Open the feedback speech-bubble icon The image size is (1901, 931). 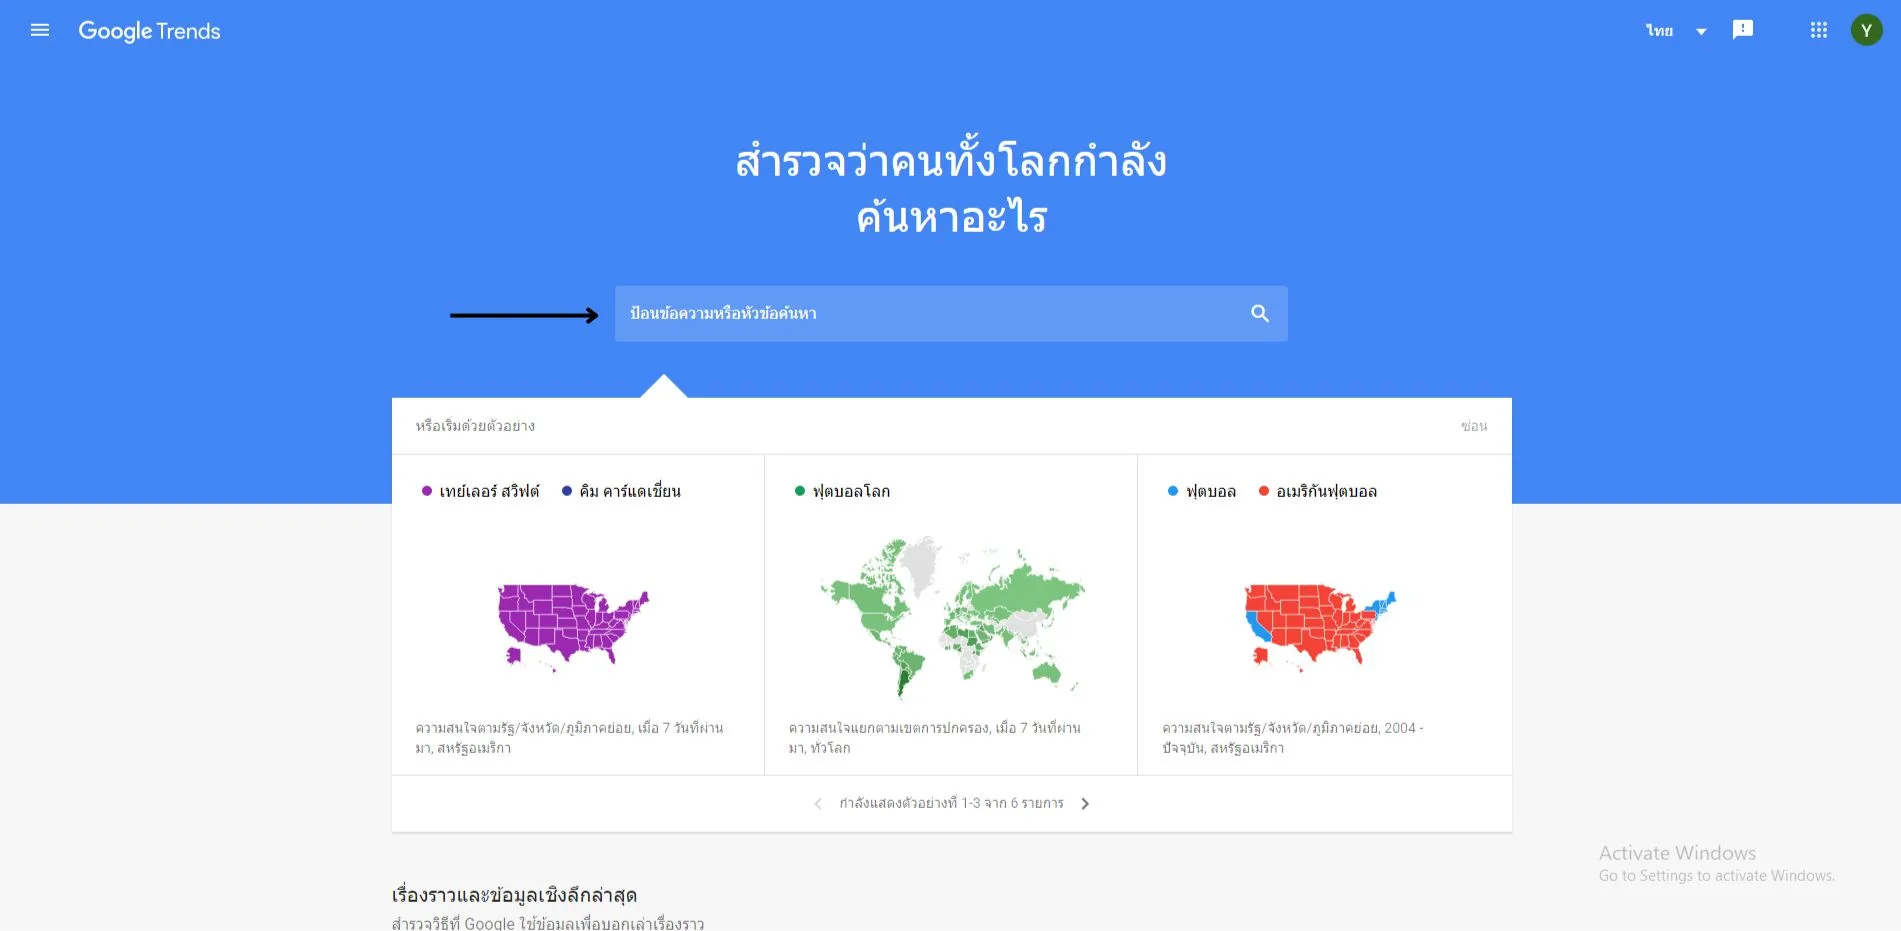[x=1743, y=29]
